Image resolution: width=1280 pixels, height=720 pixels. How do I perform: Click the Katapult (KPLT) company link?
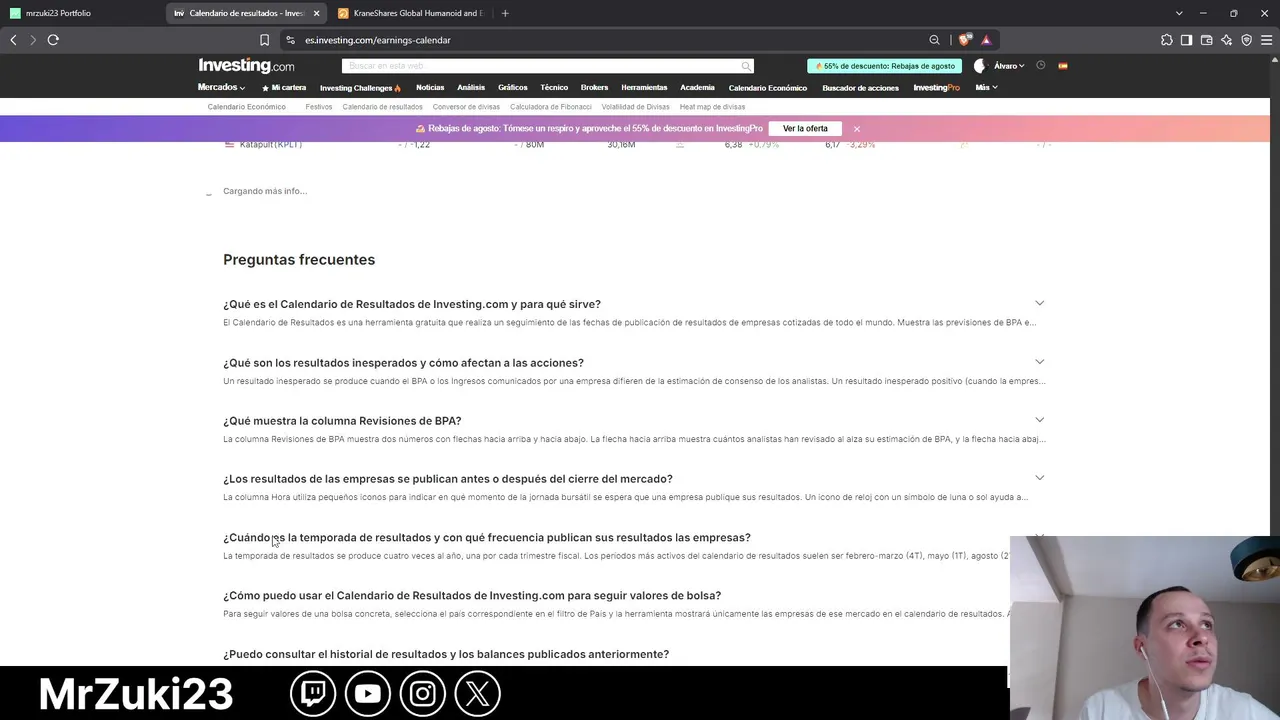tap(271, 145)
